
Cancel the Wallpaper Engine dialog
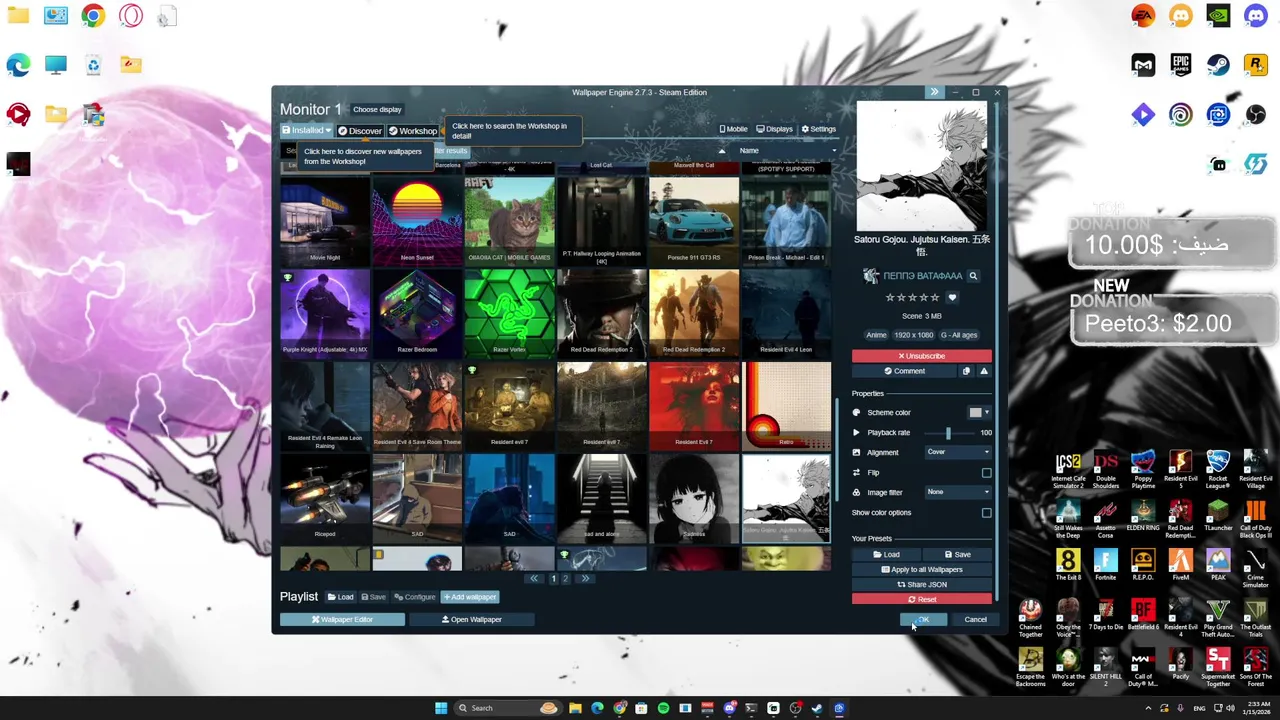coord(975,620)
